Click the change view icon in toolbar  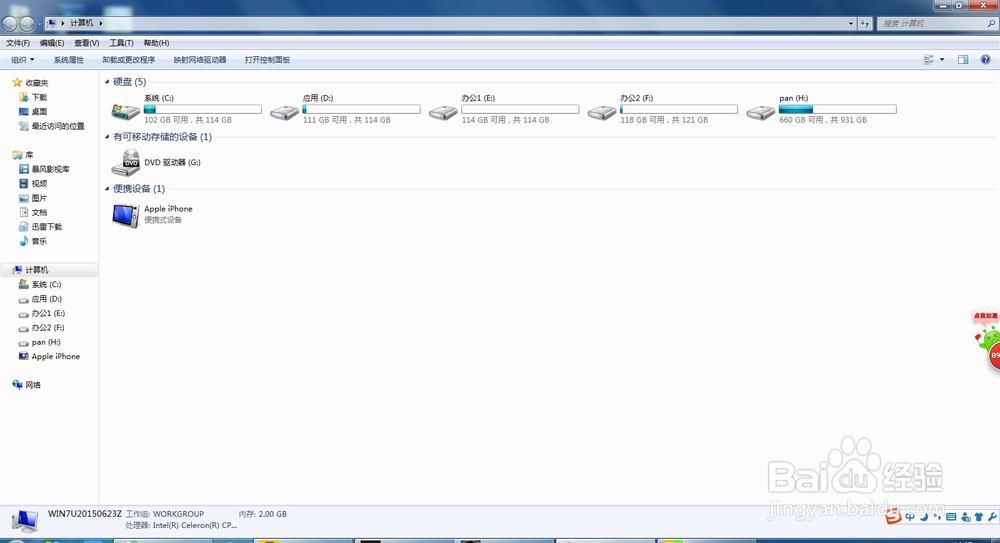pos(929,59)
